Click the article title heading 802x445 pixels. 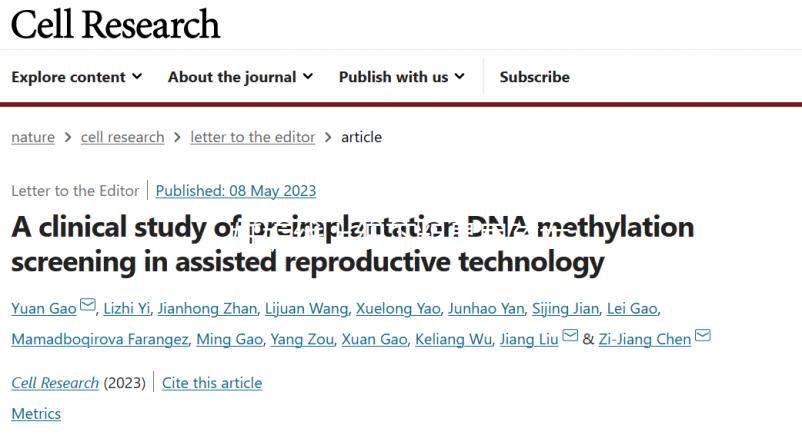point(352,244)
